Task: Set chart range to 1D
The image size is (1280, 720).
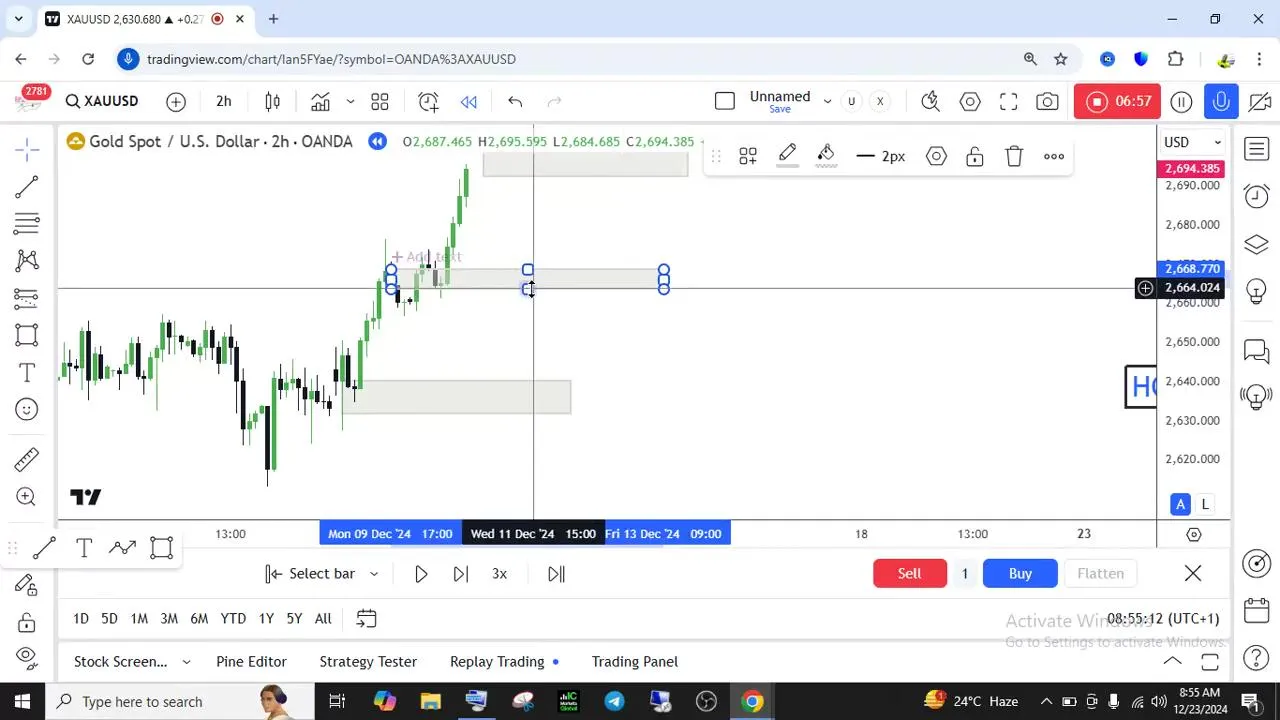Action: (81, 619)
